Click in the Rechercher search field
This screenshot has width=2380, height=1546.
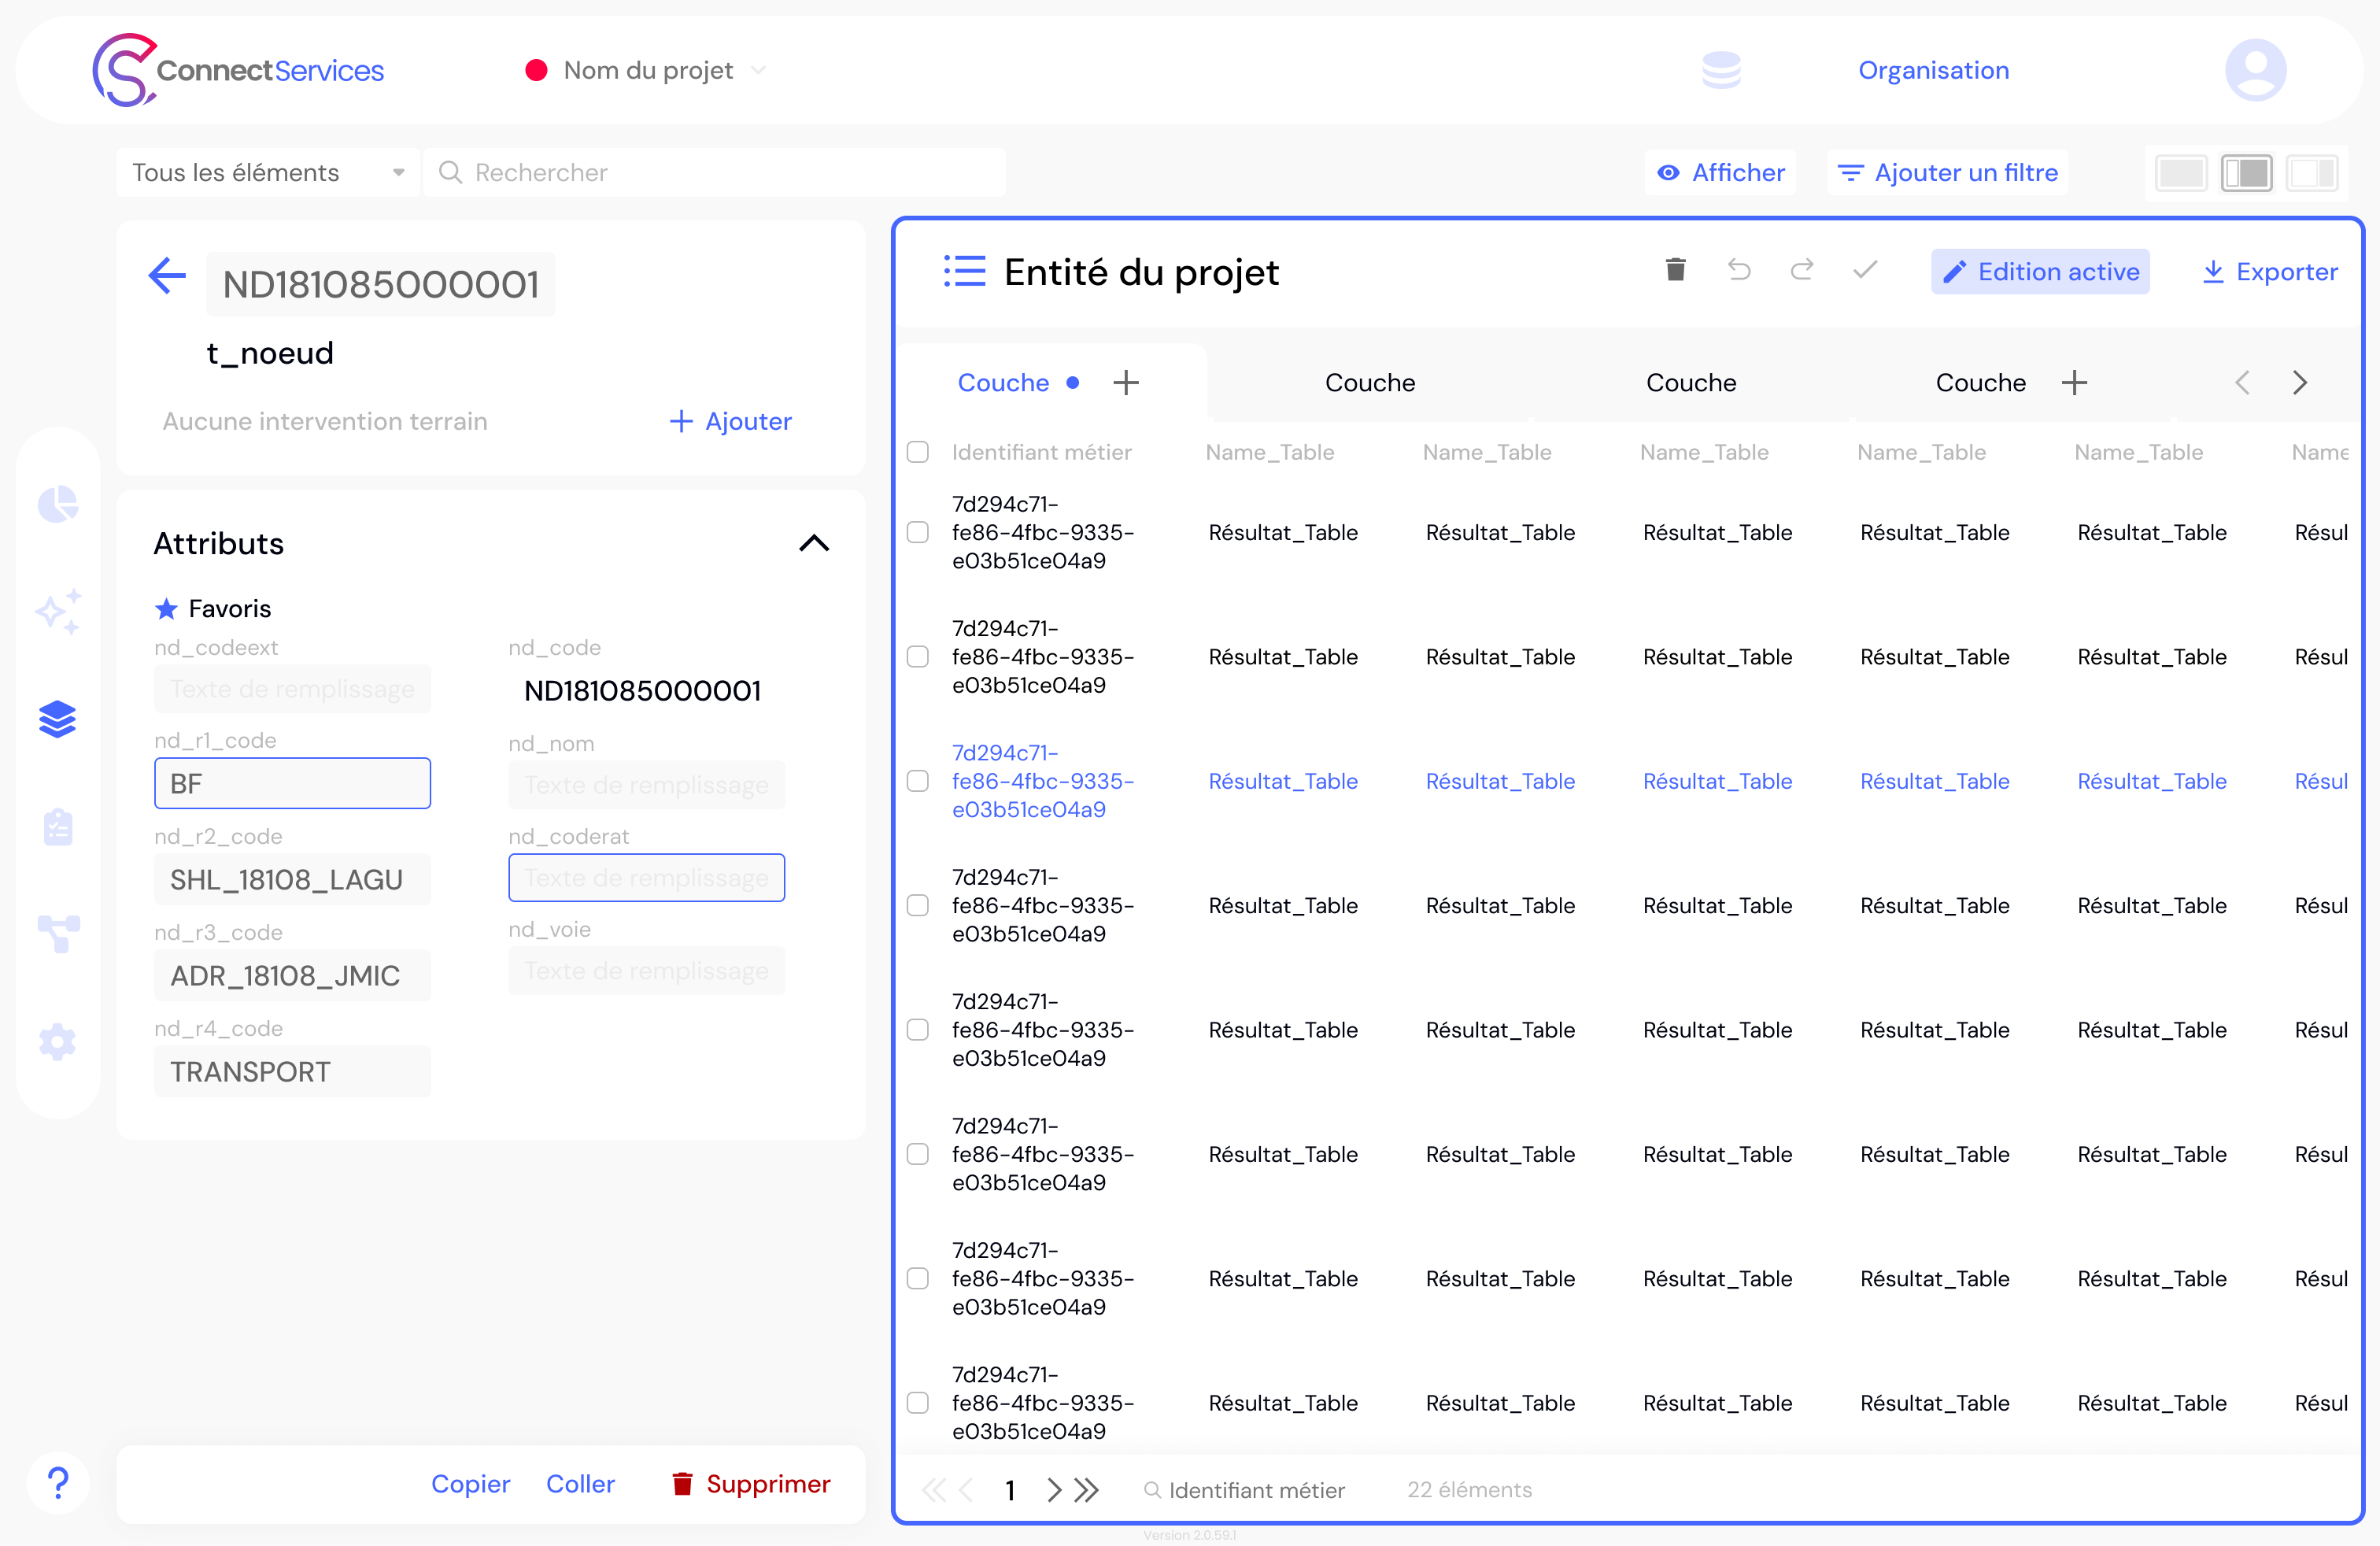click(716, 173)
